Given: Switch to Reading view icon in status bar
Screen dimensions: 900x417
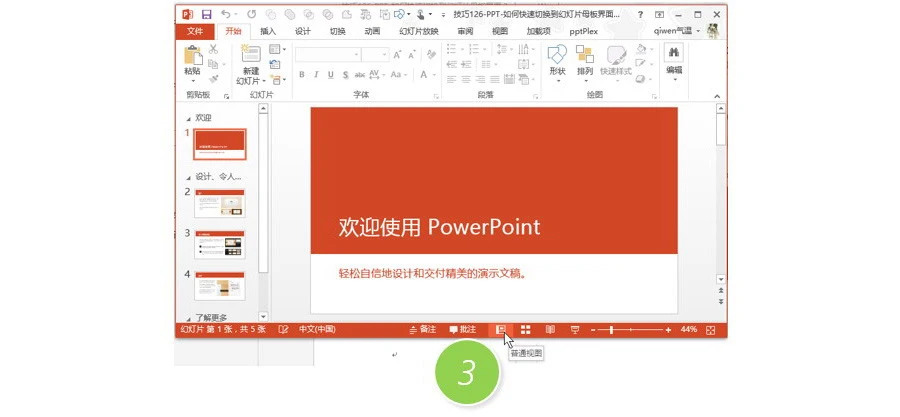Looking at the screenshot, I should pyautogui.click(x=550, y=329).
